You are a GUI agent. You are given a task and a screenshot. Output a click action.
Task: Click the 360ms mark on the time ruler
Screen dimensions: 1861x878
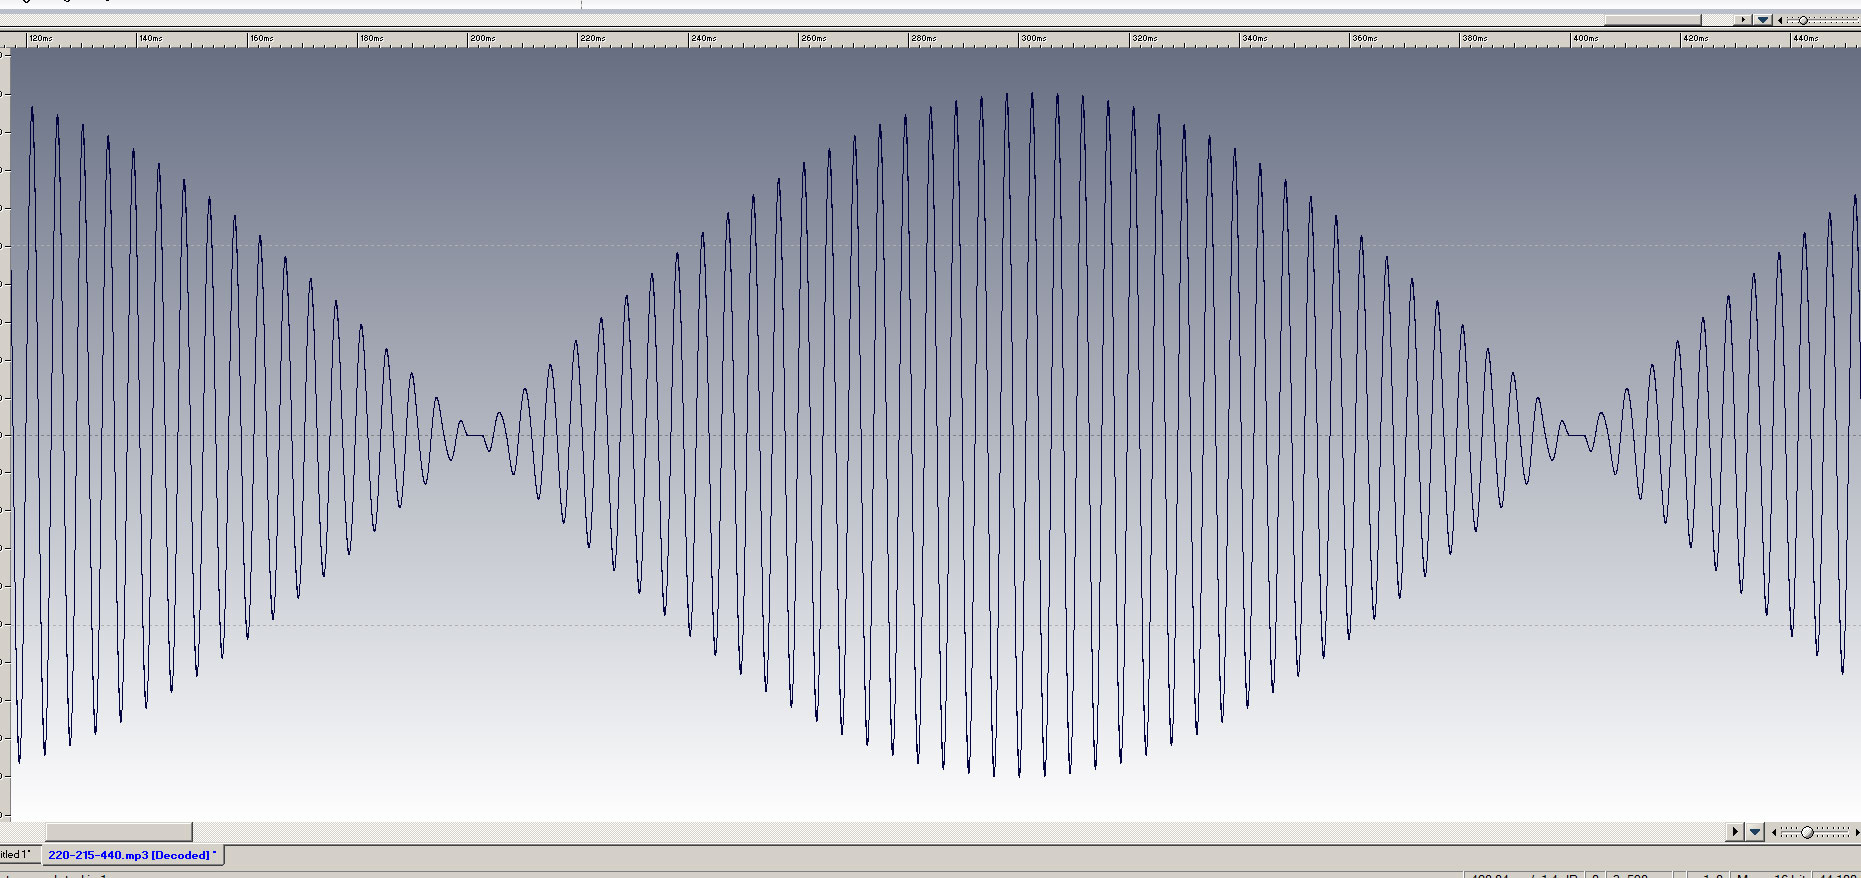pyautogui.click(x=1364, y=38)
